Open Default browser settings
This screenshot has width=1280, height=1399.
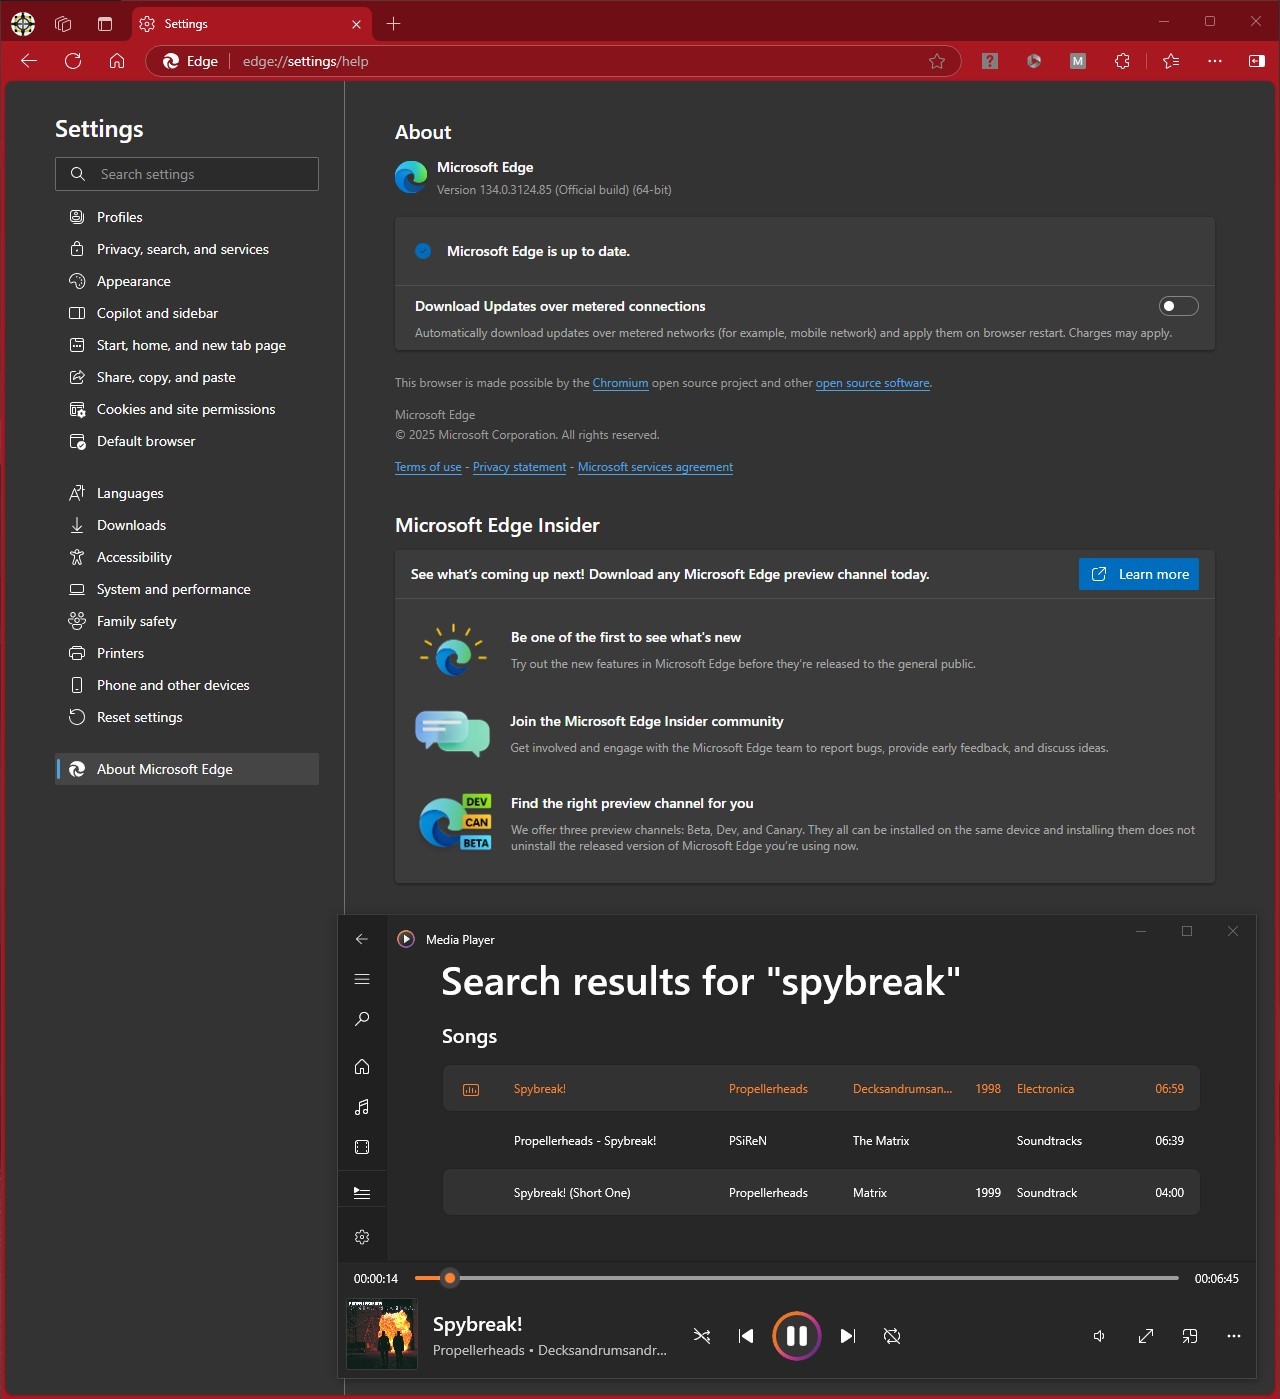[187, 441]
